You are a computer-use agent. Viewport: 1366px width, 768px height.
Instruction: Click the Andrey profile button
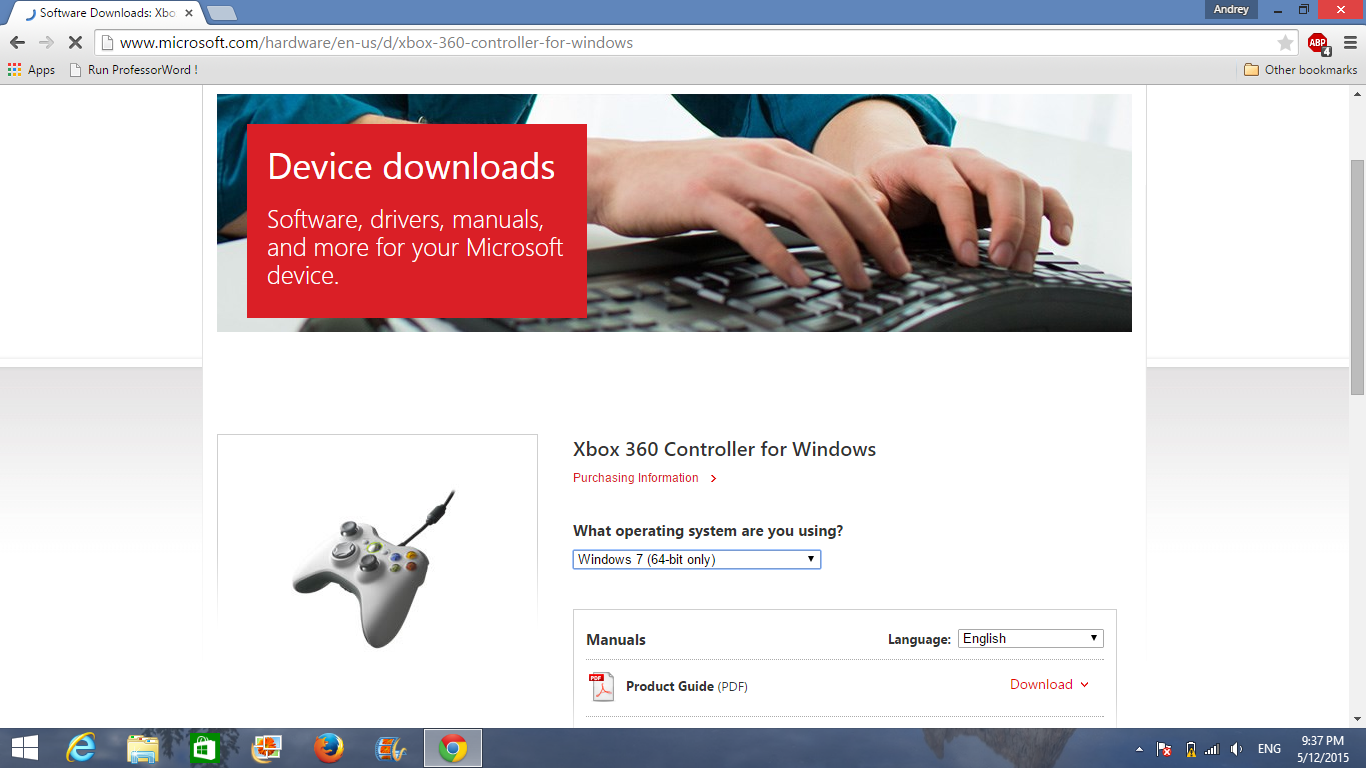coord(1231,10)
